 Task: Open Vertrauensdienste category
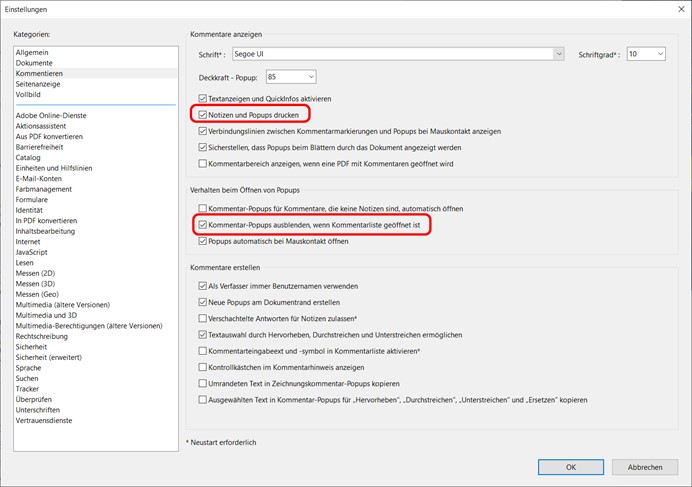point(44,421)
